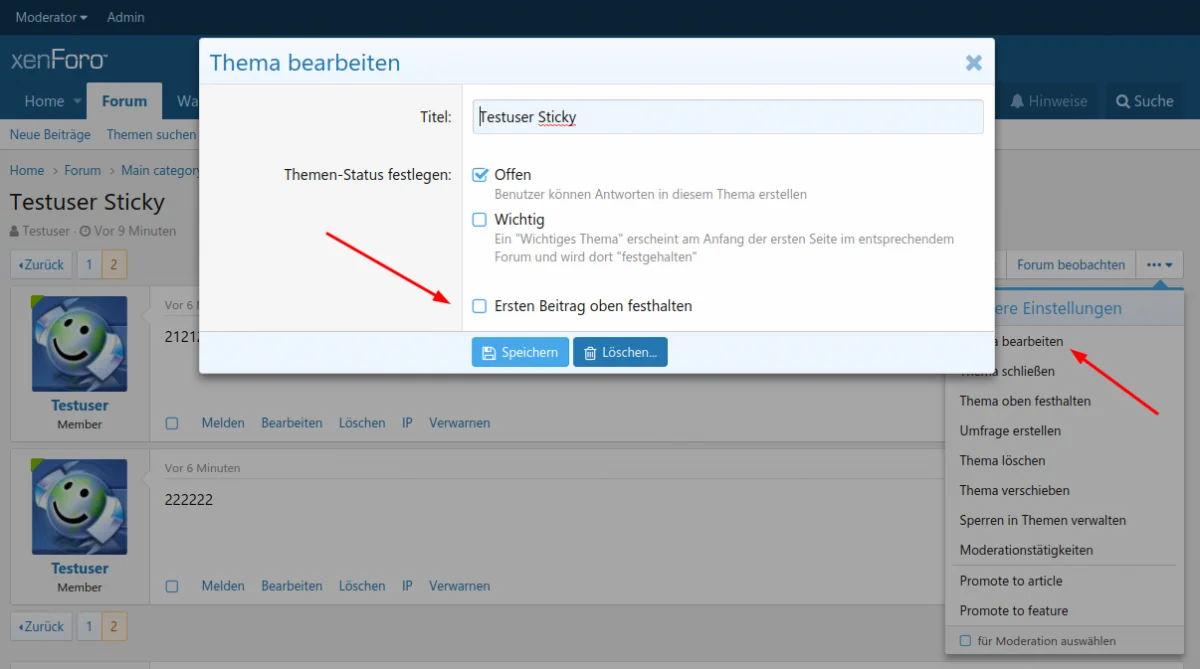Select Thema löschen from the menu
1200x669 pixels.
click(1002, 461)
